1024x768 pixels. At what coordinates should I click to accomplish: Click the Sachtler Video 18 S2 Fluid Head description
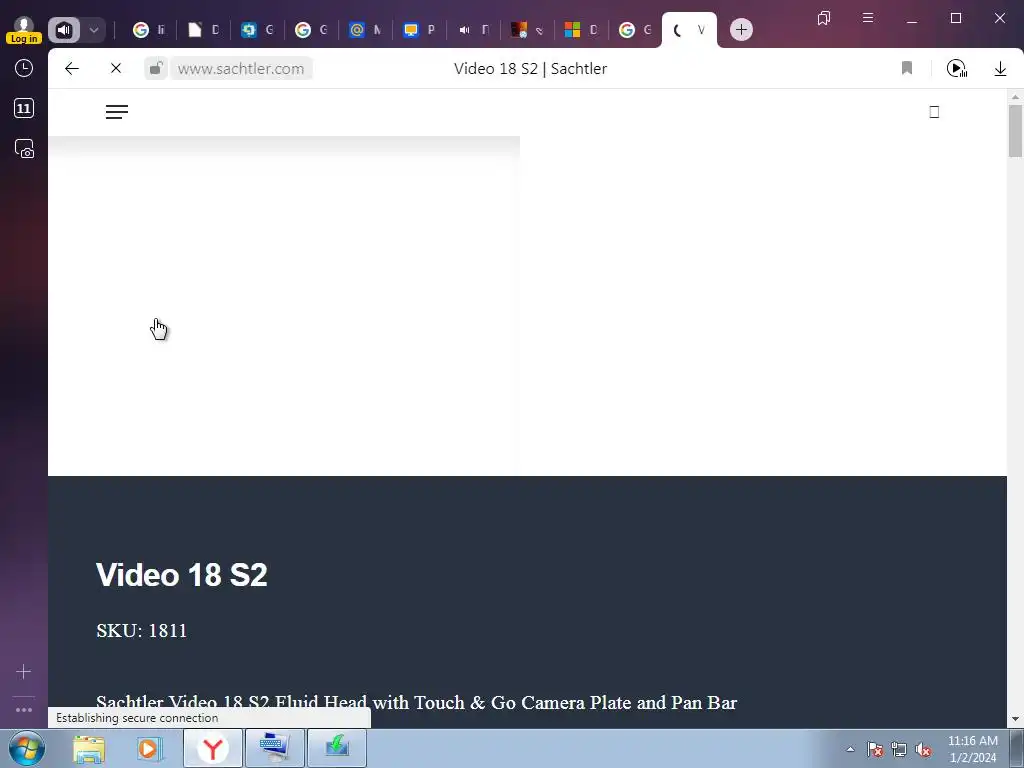416,703
